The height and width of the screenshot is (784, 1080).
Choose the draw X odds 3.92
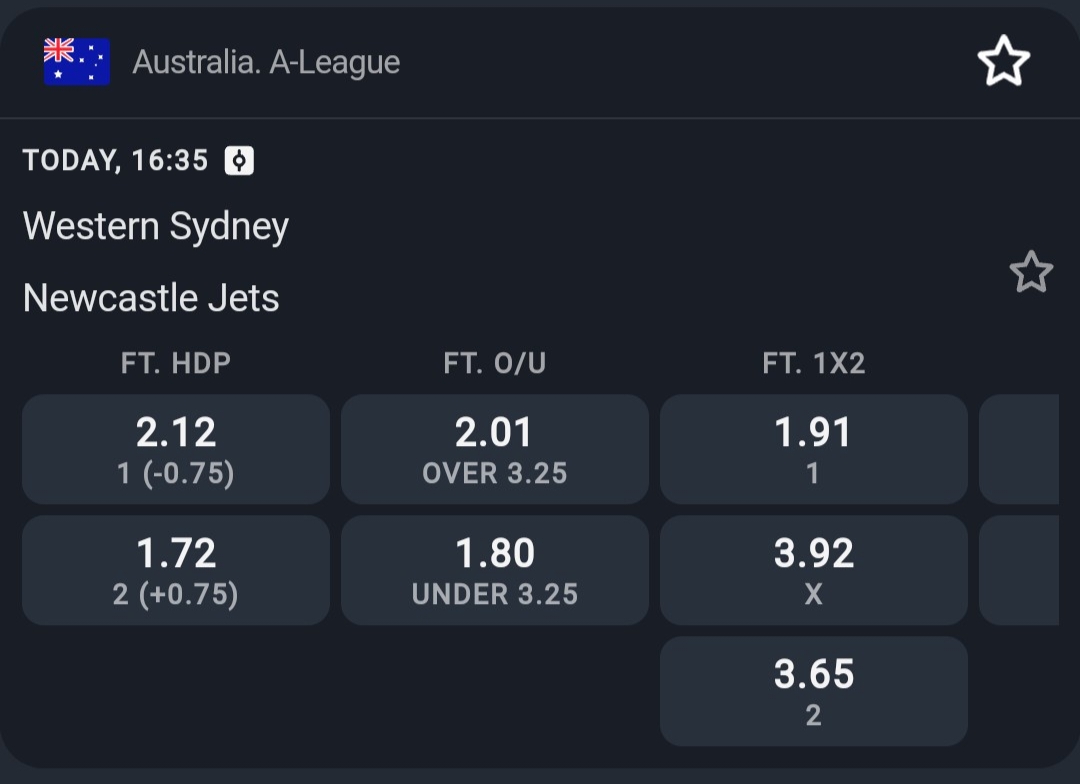pos(813,570)
